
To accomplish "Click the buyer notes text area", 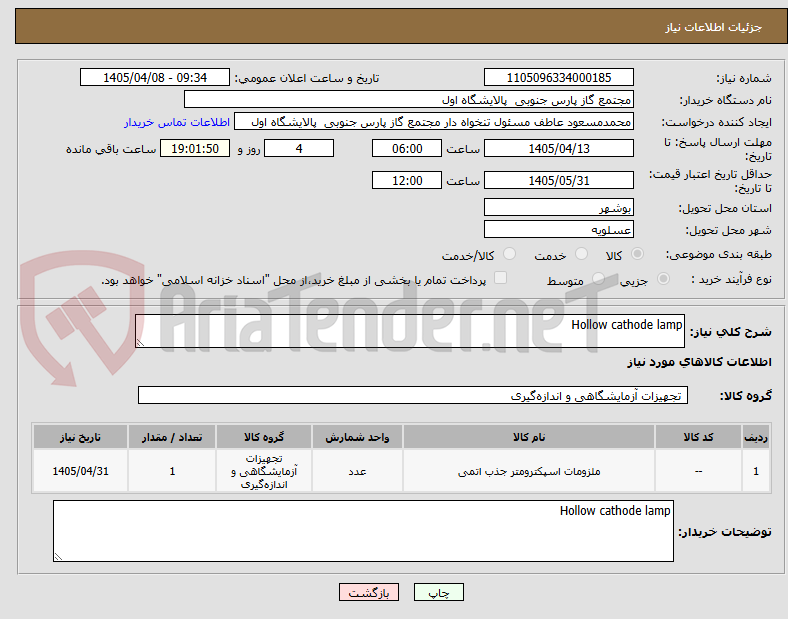I will (363, 531).
